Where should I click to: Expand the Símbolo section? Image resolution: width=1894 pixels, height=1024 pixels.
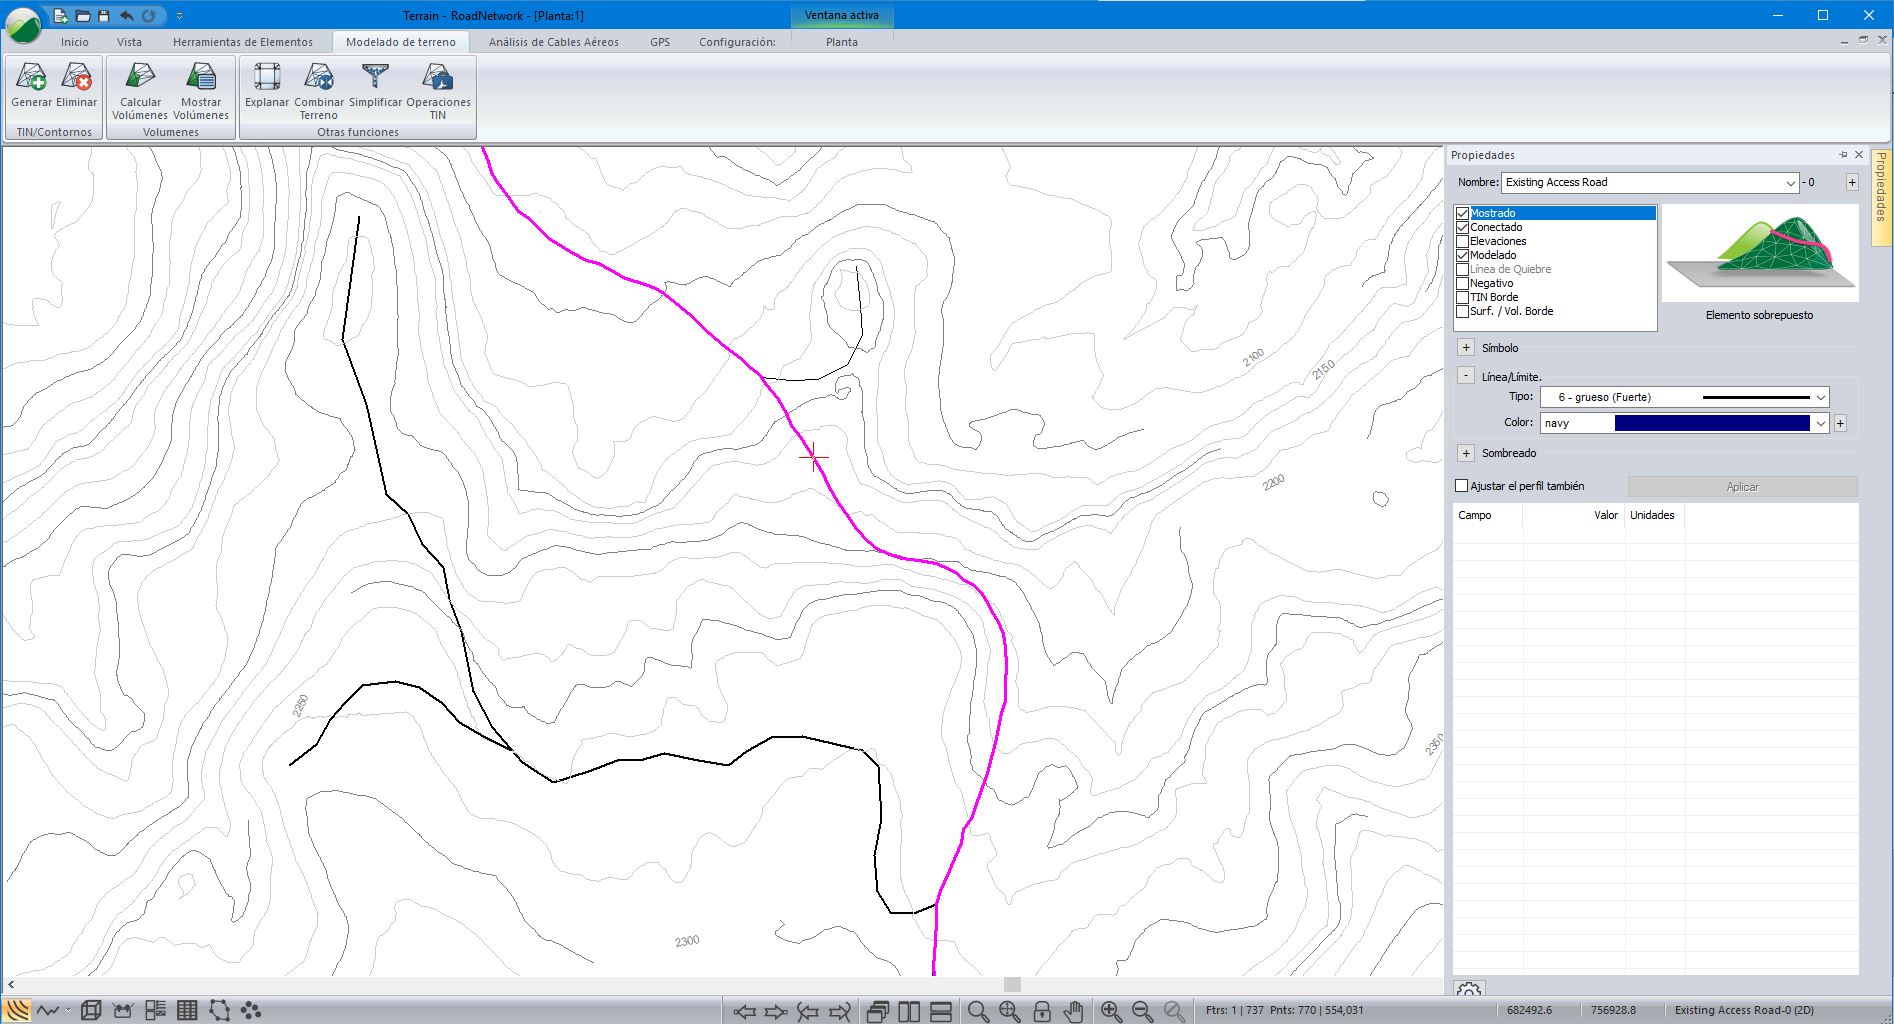point(1466,348)
